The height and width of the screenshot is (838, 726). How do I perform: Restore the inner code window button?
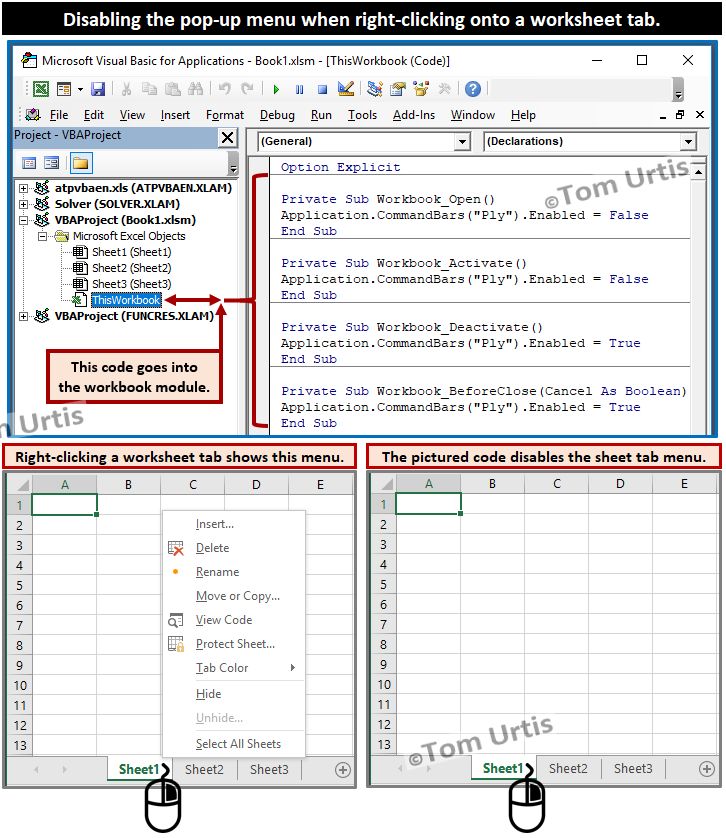(x=680, y=115)
